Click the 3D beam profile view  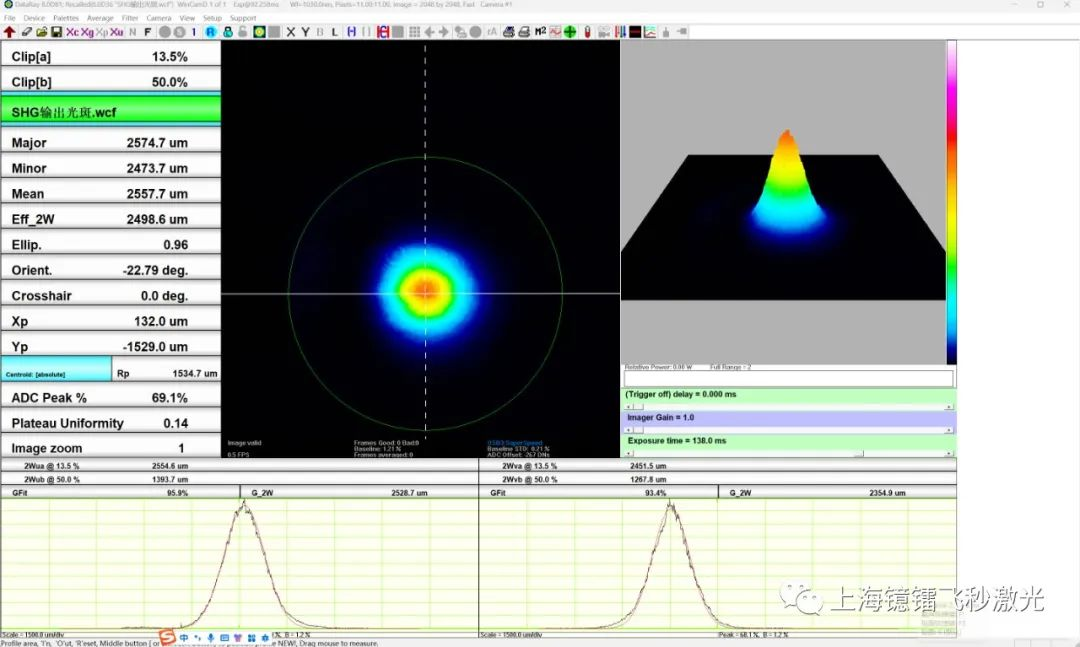783,200
